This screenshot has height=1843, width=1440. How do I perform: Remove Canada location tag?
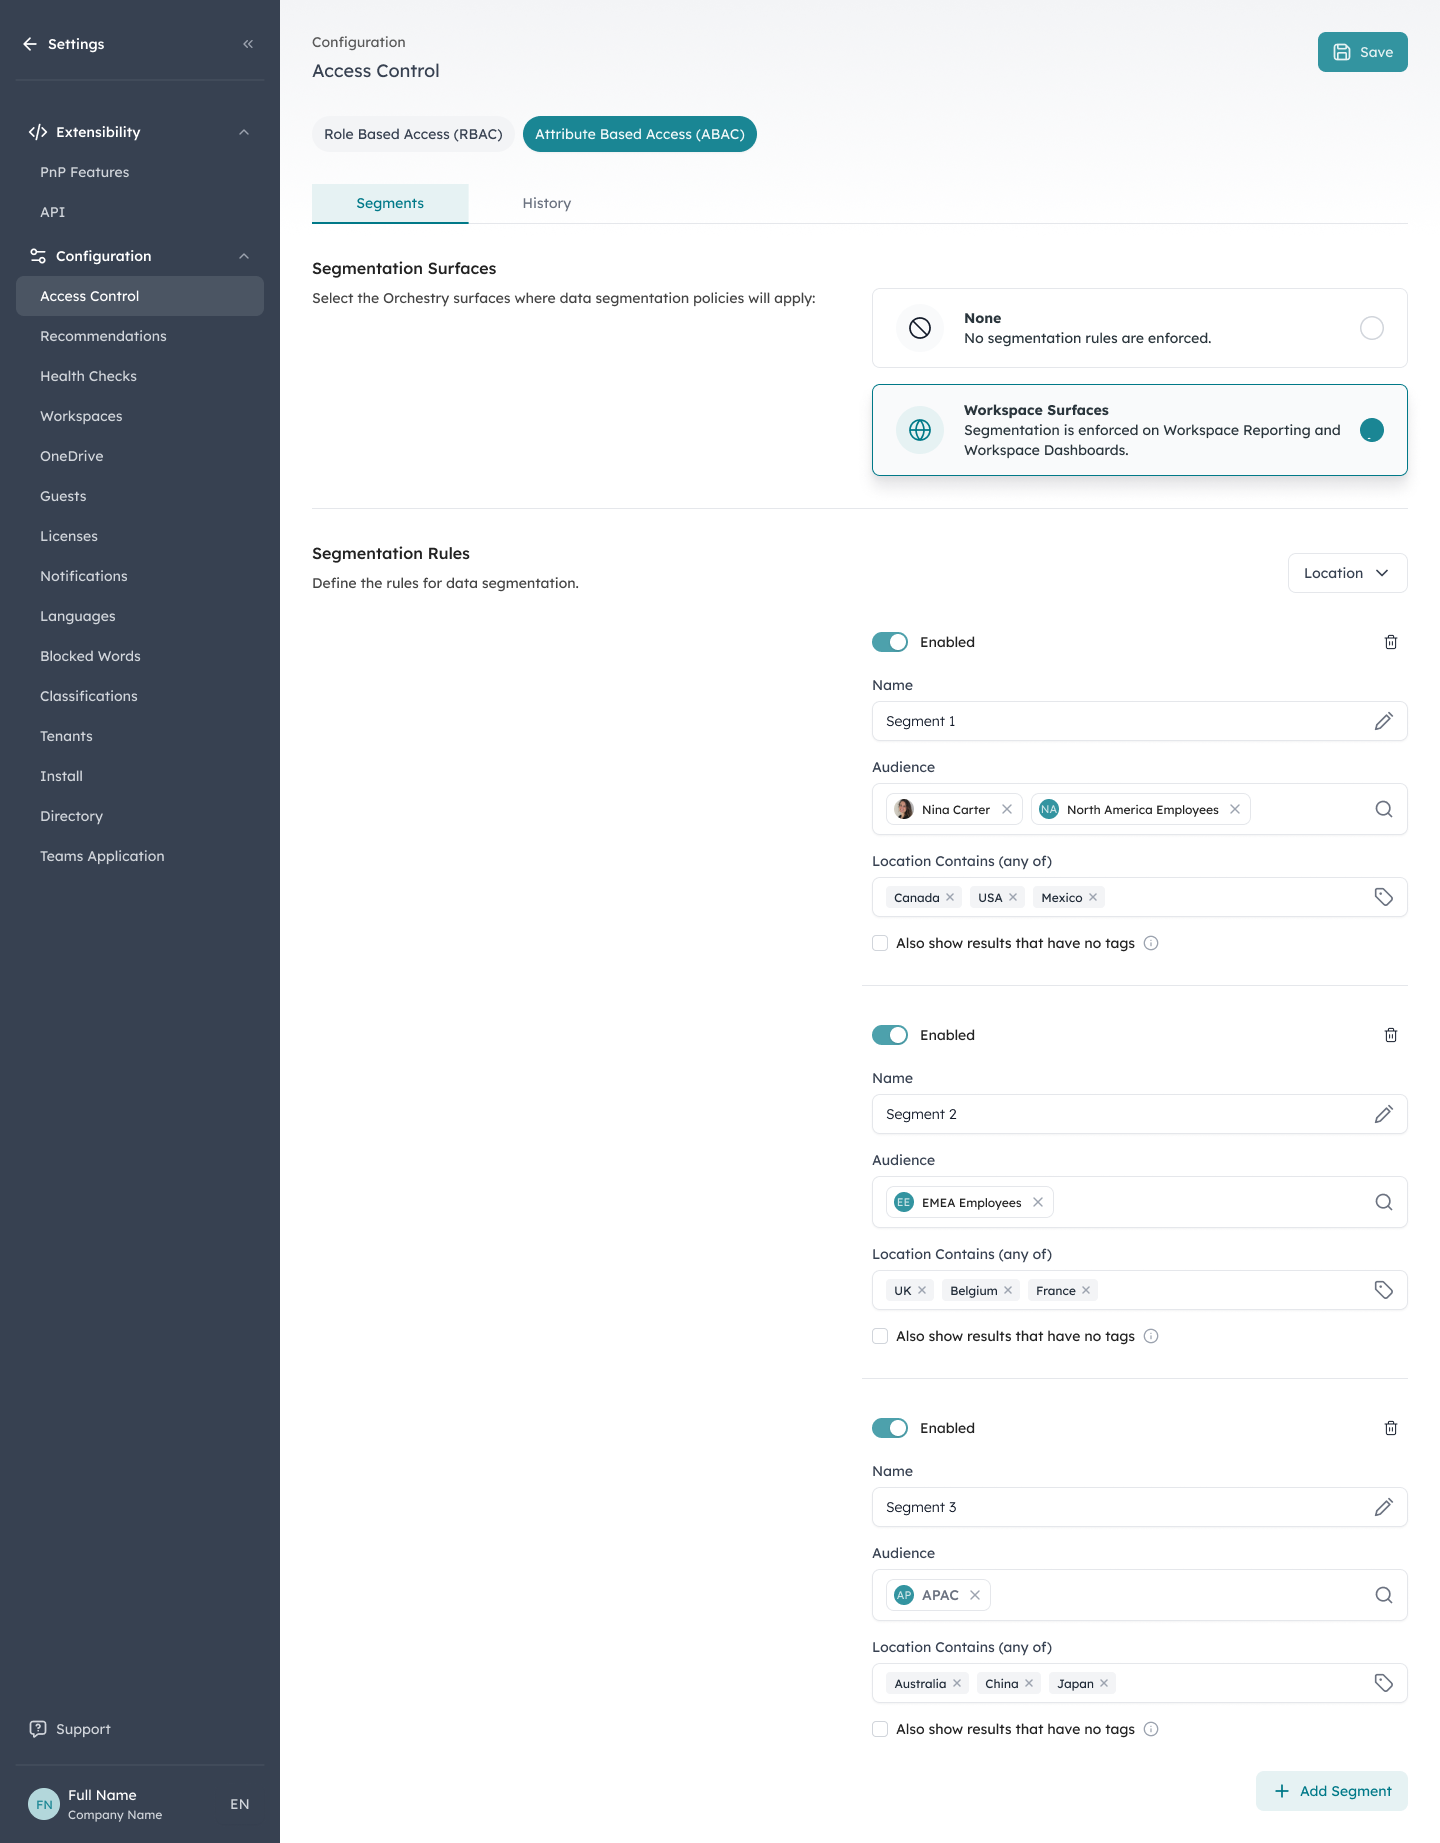coord(950,897)
